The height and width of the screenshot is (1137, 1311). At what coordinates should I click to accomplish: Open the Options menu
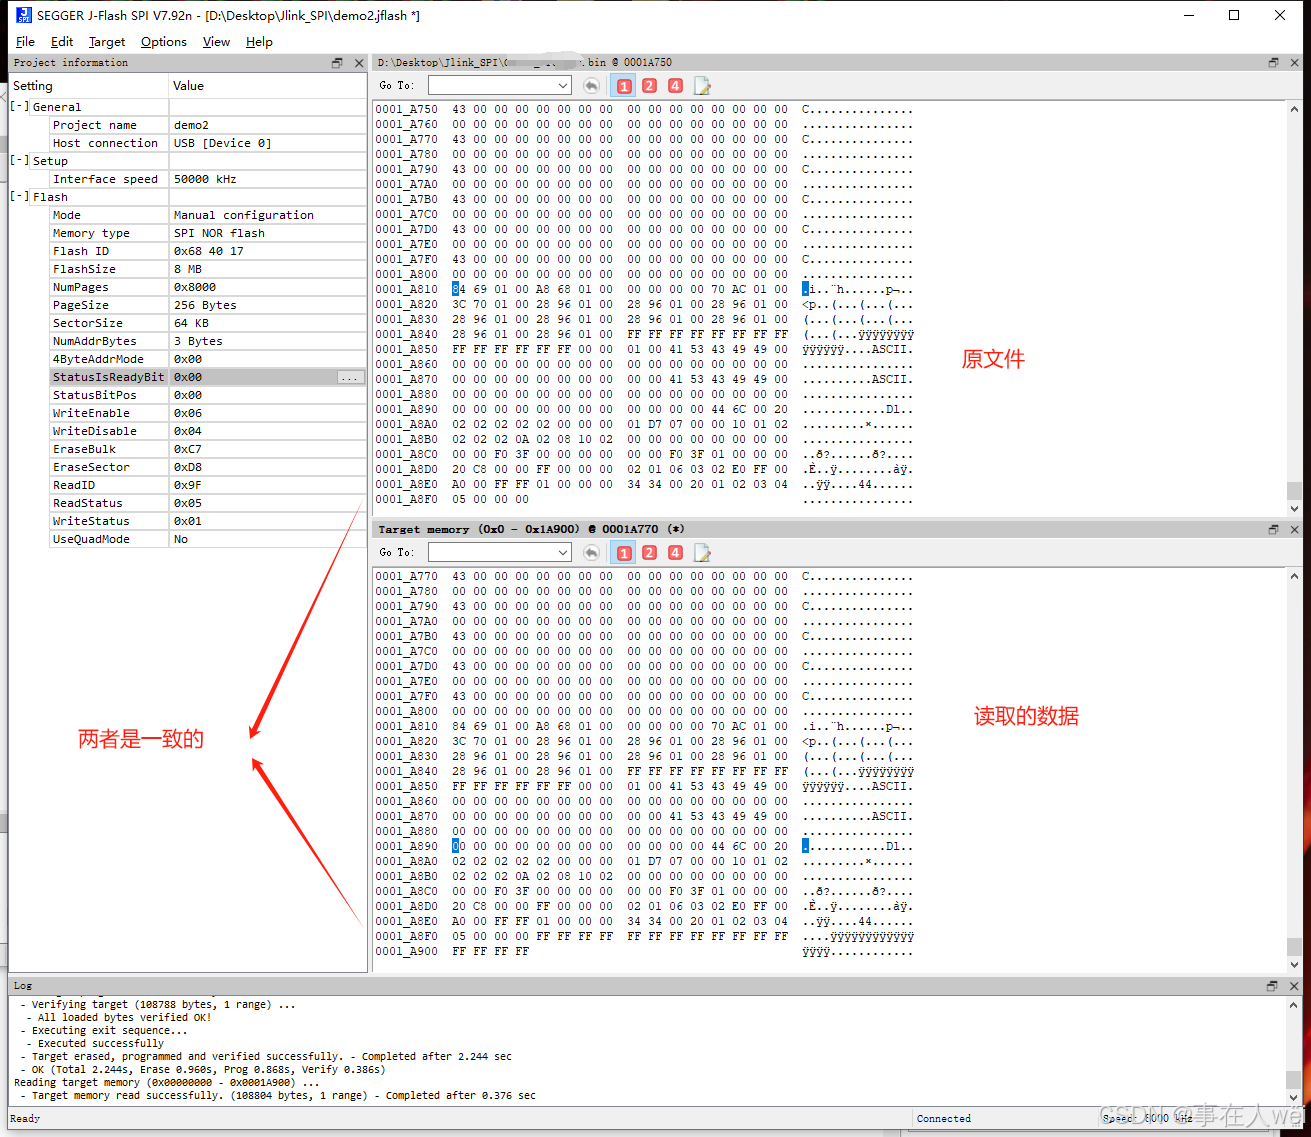(x=164, y=42)
